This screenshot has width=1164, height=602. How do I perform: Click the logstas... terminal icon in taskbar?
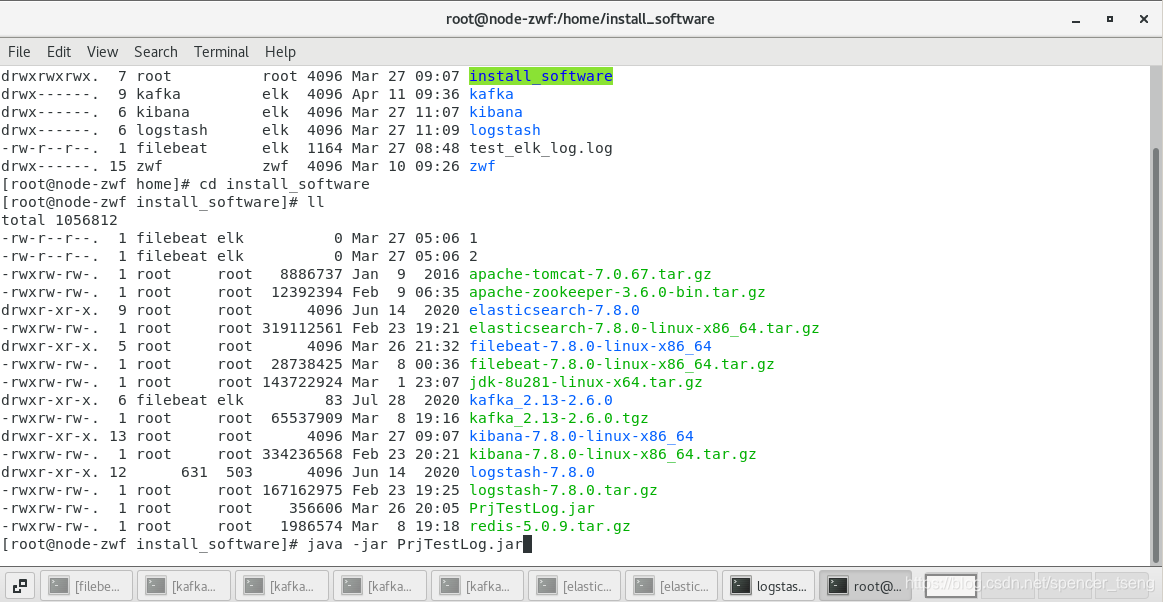(768, 585)
